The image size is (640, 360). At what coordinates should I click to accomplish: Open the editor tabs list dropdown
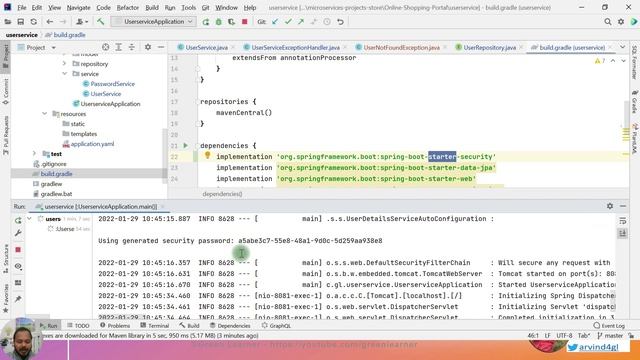622,47
